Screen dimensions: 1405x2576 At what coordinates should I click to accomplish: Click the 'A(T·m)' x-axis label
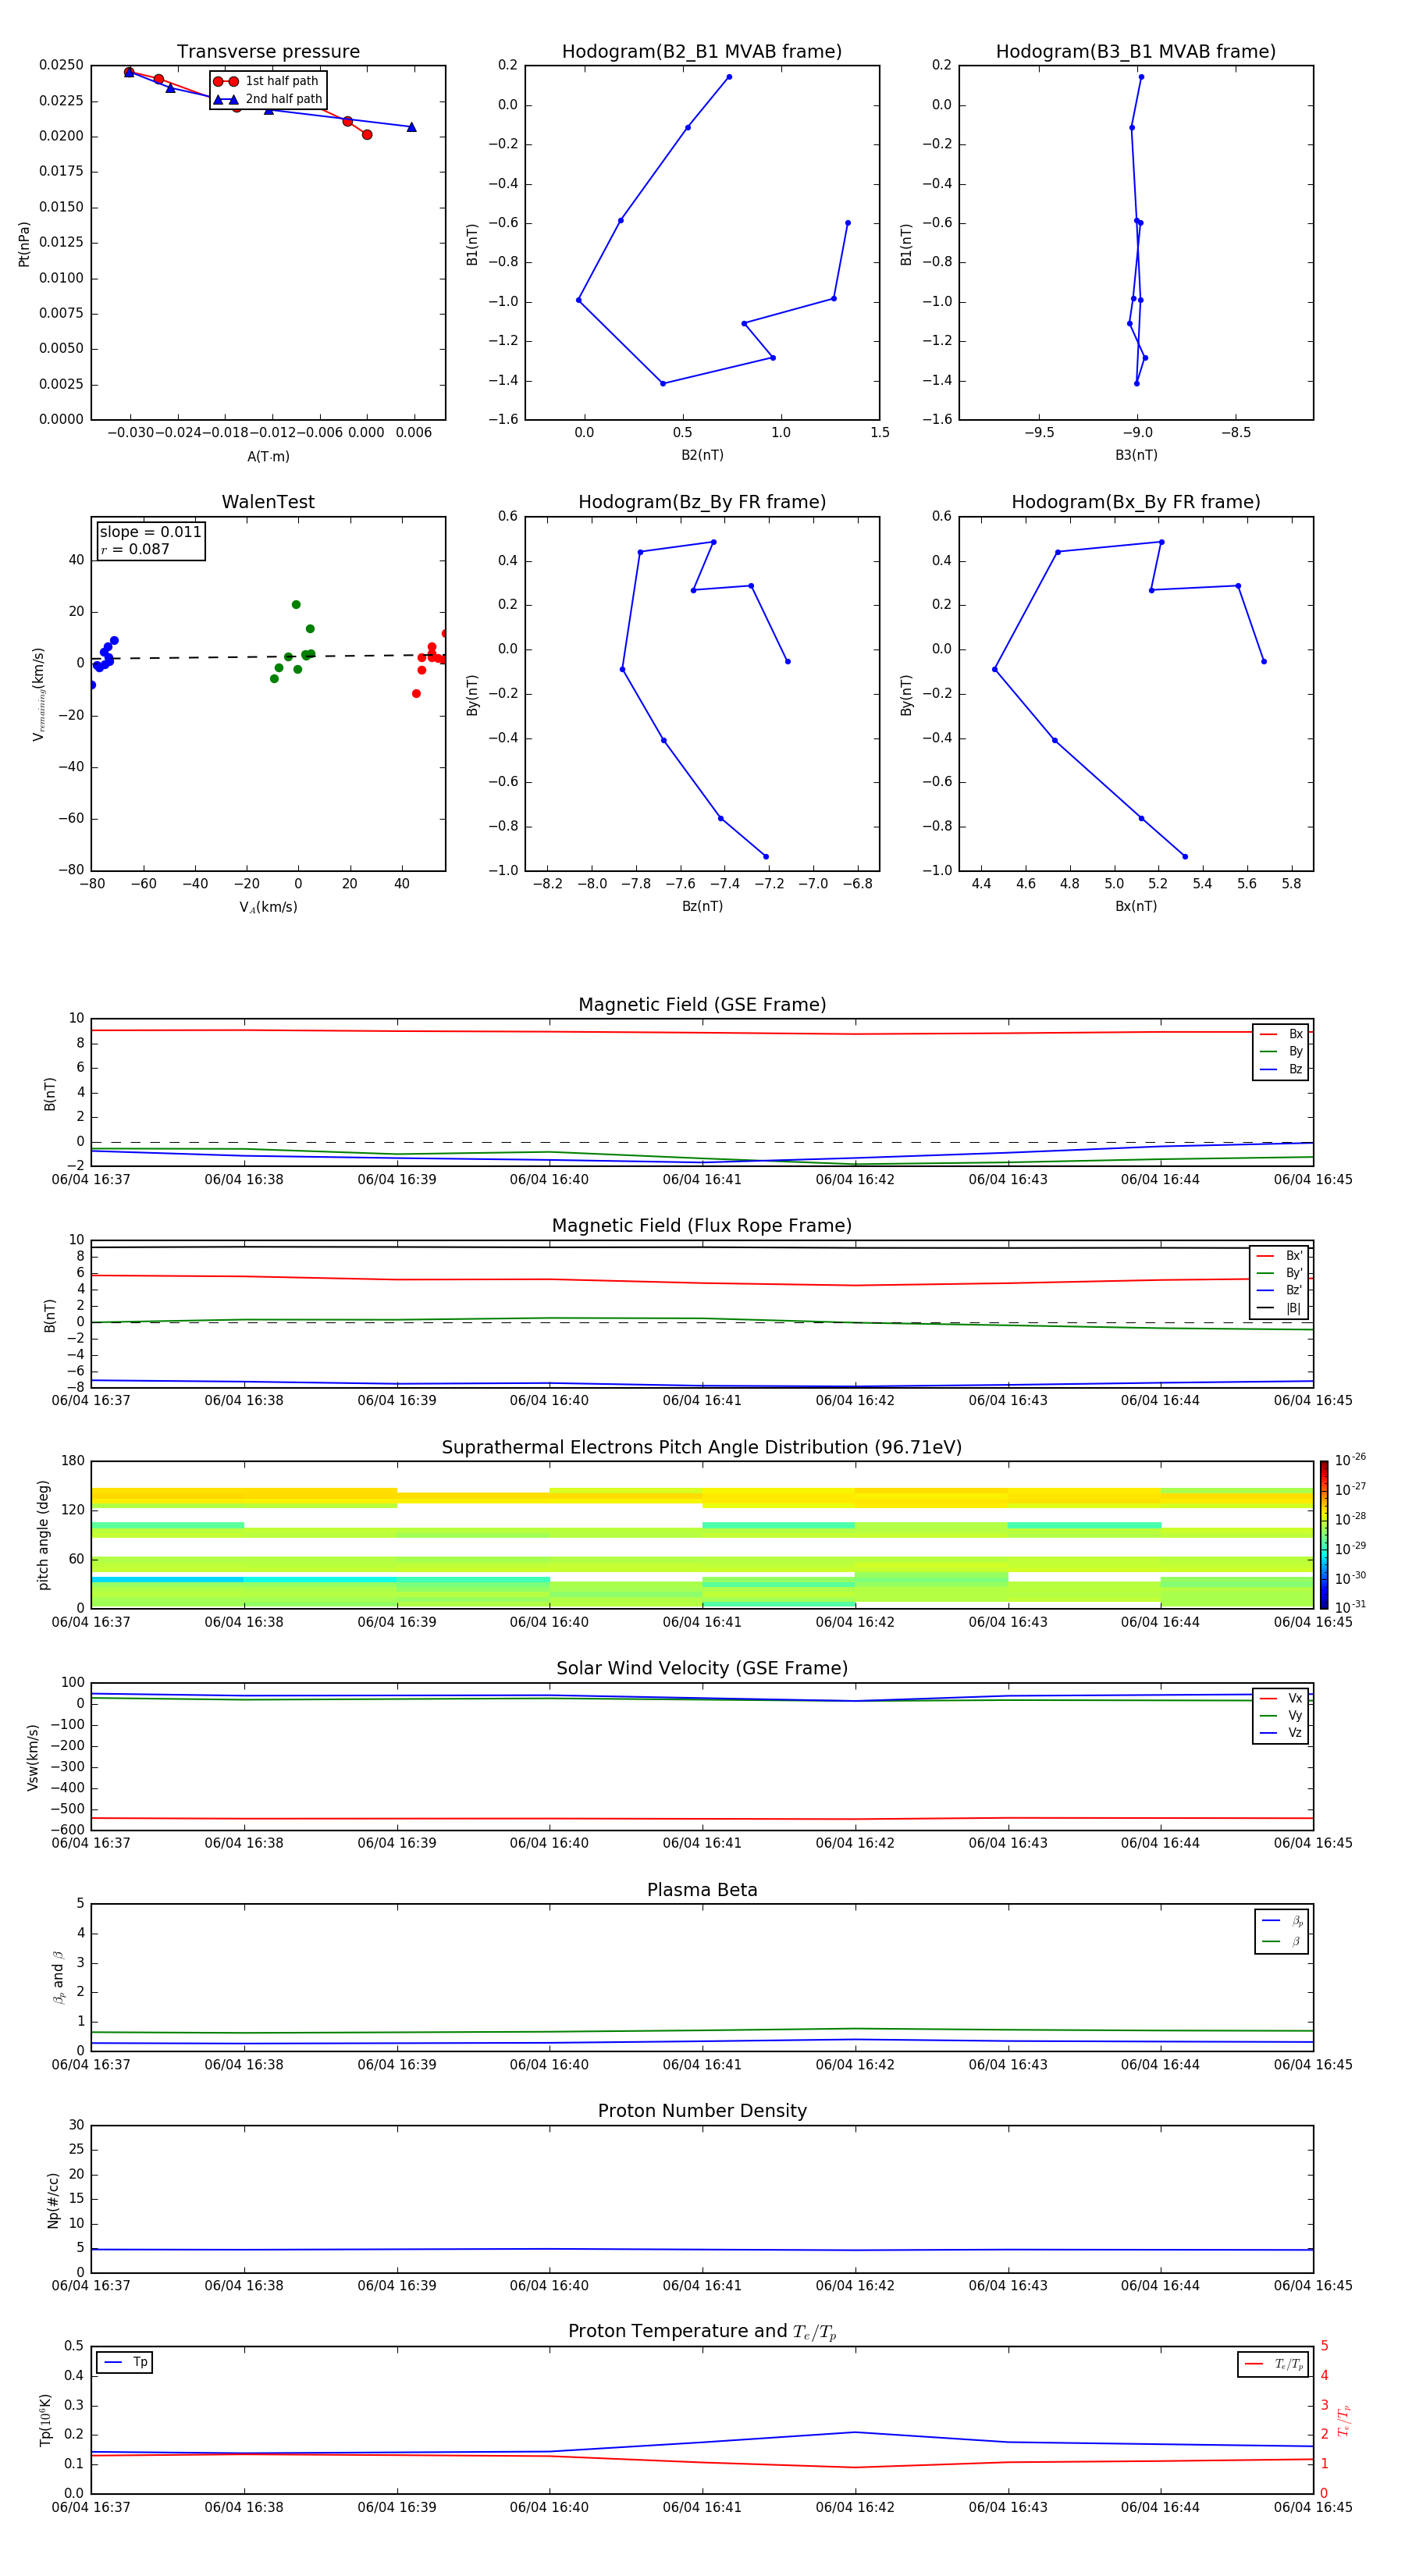coord(268,456)
